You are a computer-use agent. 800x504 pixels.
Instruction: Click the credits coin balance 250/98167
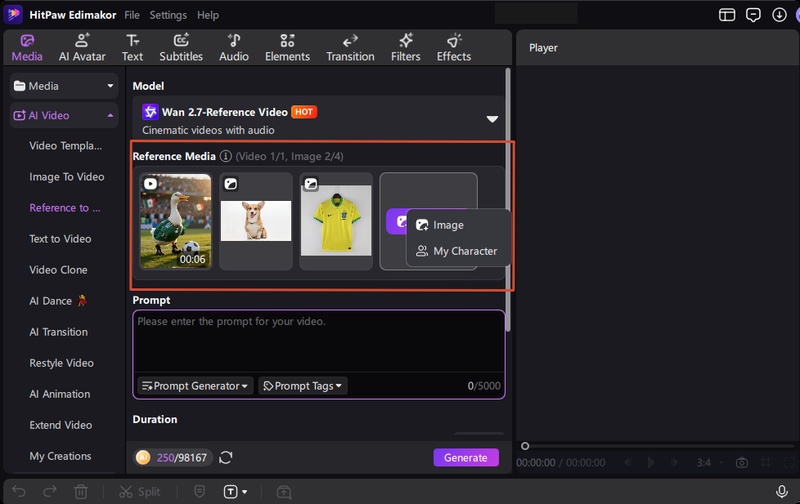coord(173,458)
